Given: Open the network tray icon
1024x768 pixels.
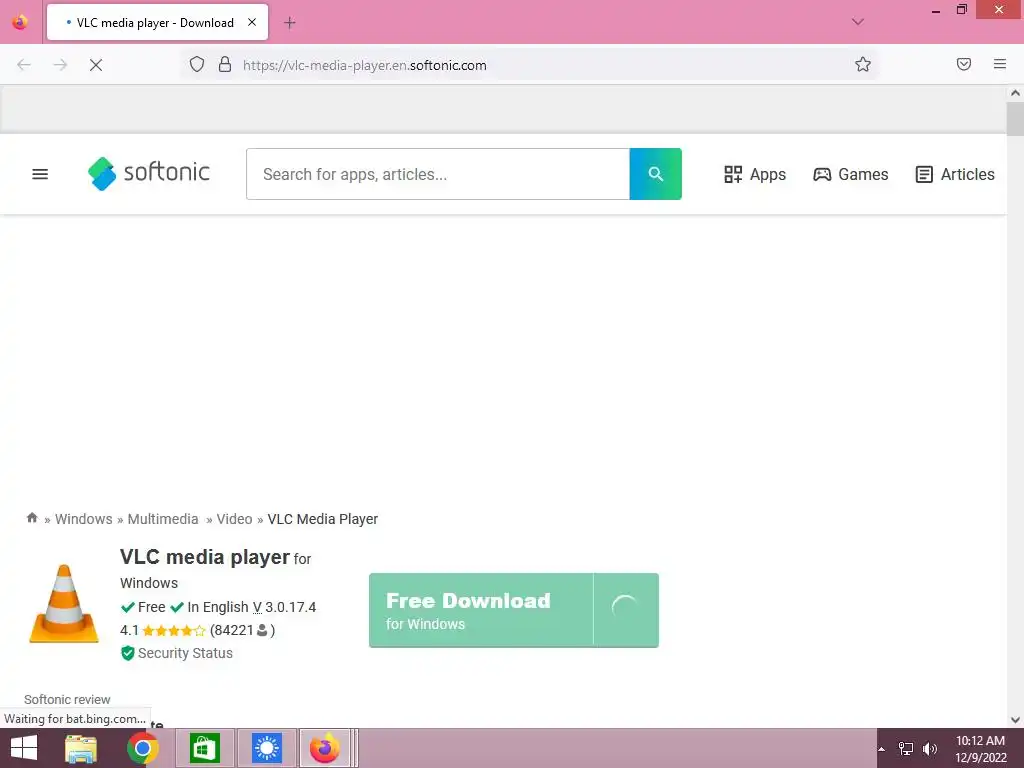Looking at the screenshot, I should click(x=906, y=749).
